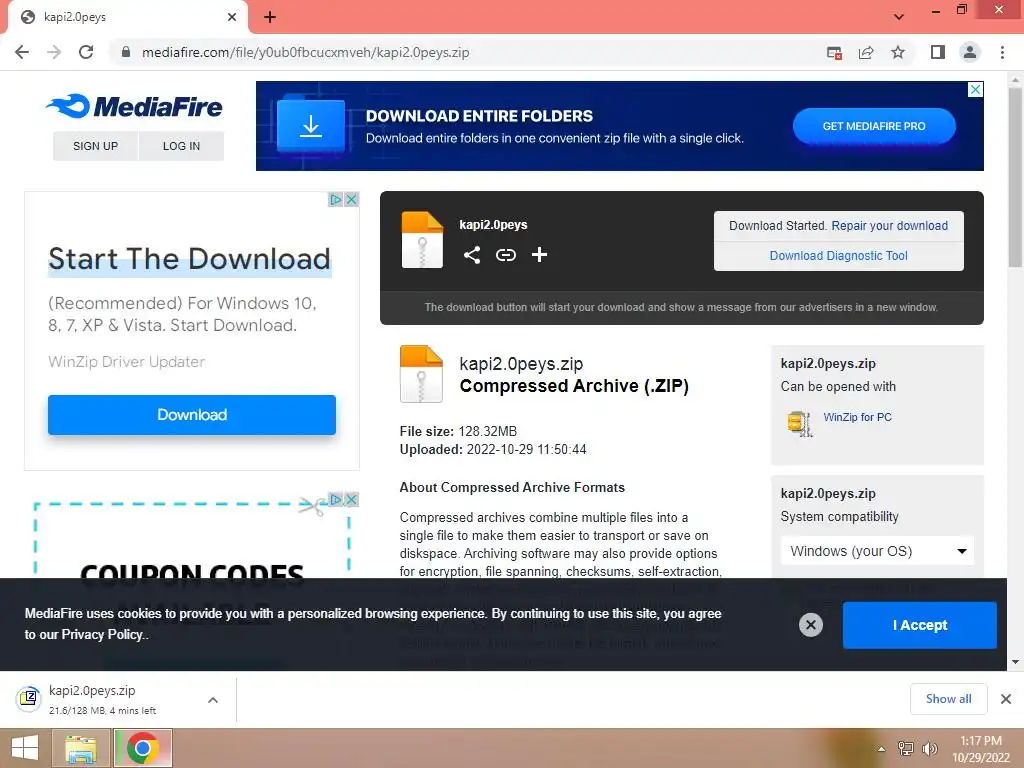Click the volume tray icon
This screenshot has height=768, width=1024.
pos(929,748)
